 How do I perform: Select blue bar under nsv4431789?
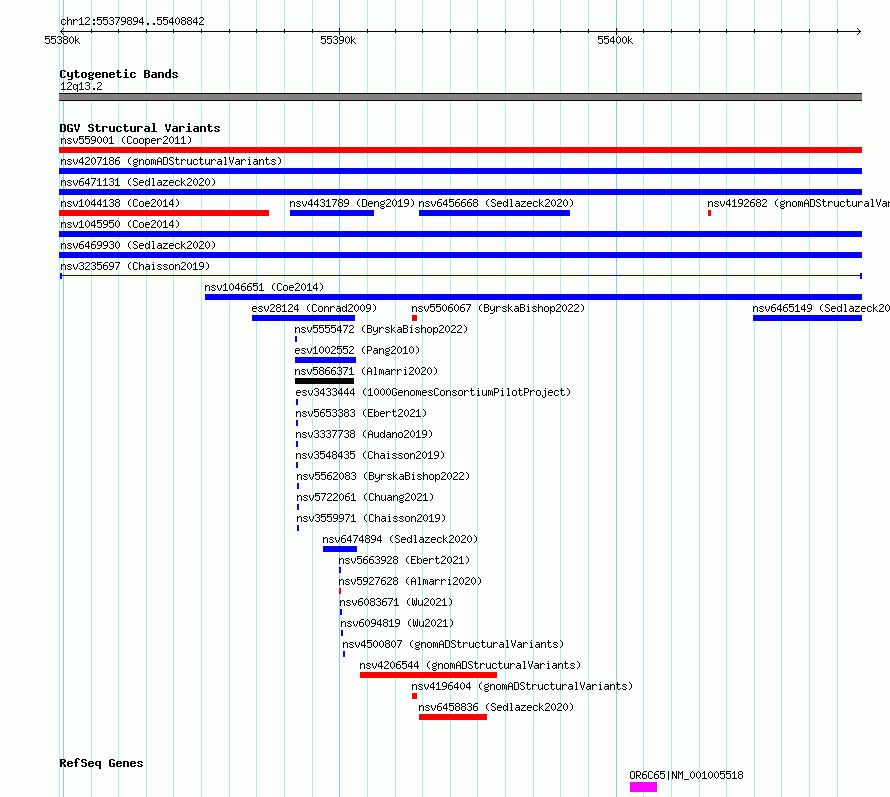(x=332, y=213)
